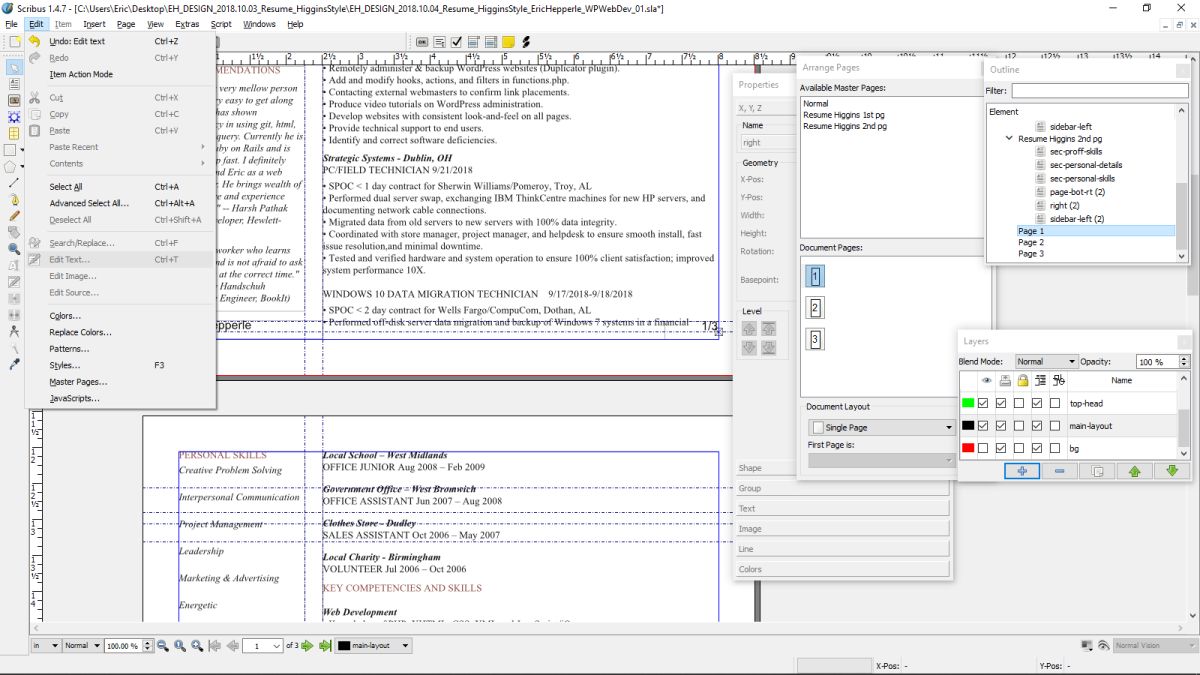Click the Outline Filter input field
Screen dimensions: 1200x675
tap(1099, 91)
